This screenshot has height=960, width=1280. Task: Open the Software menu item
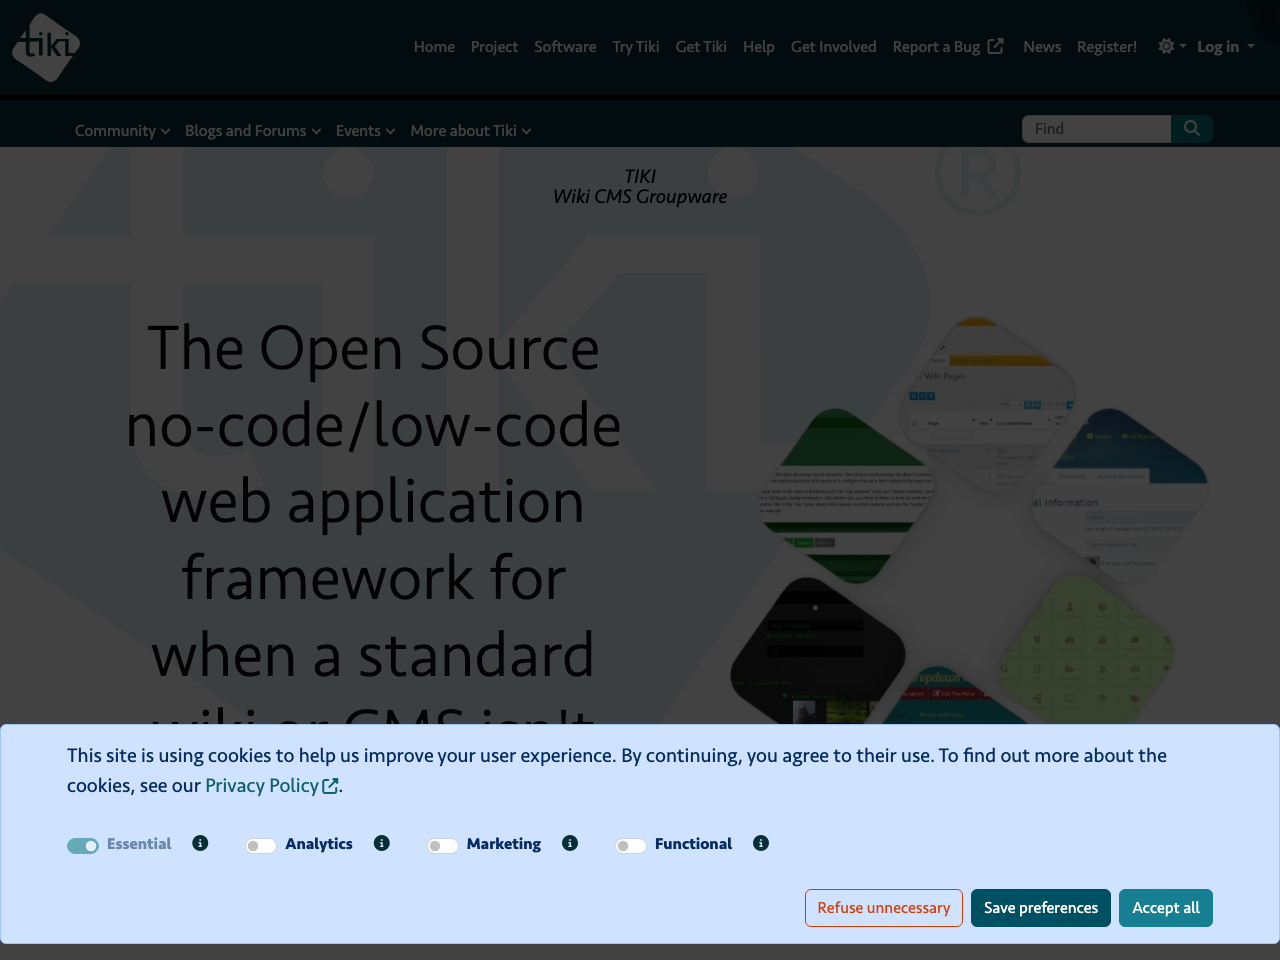coord(565,47)
